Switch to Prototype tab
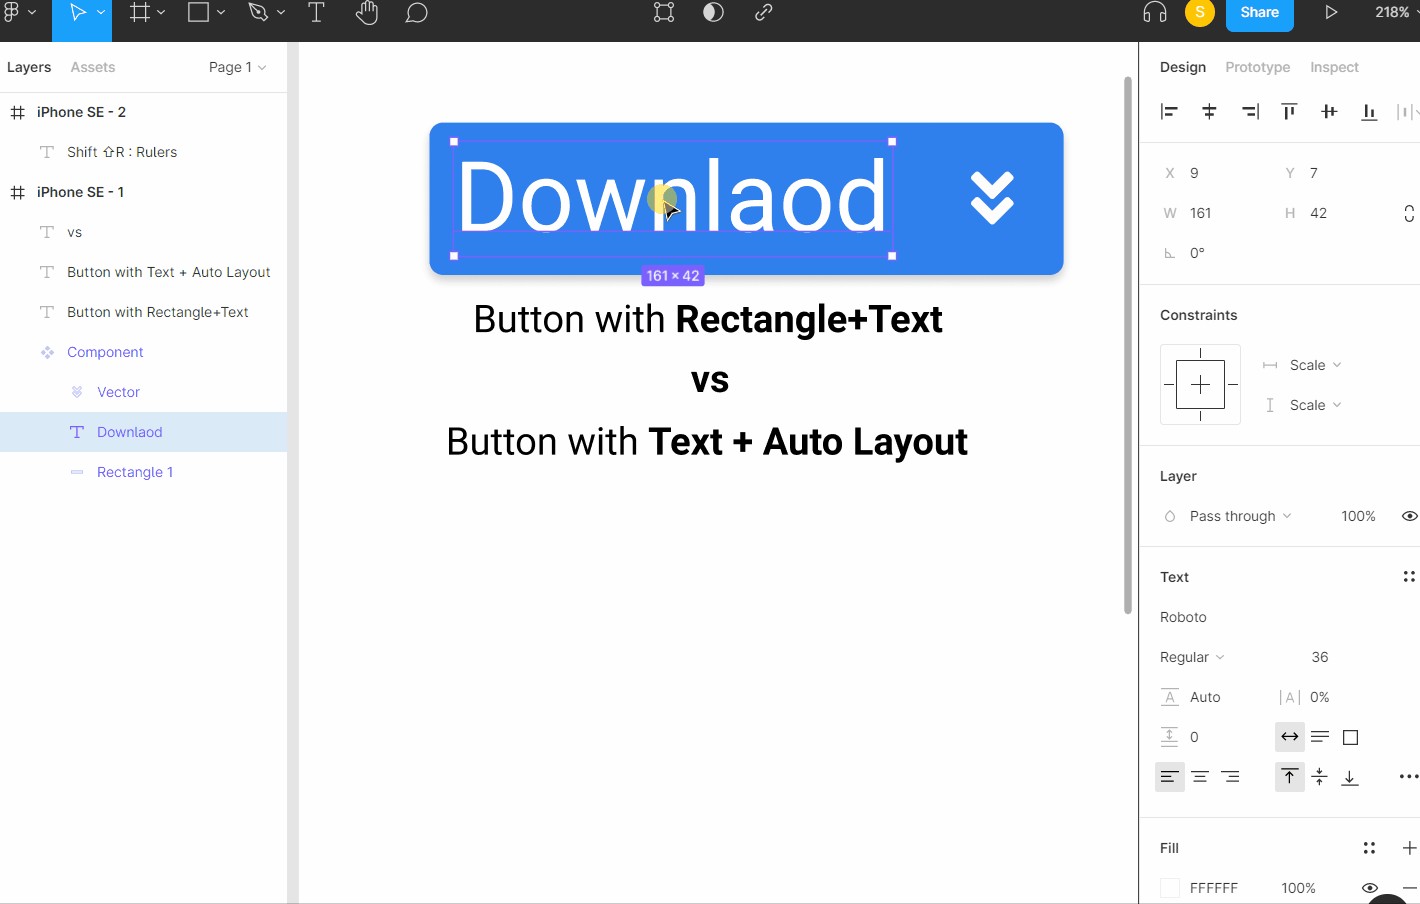The height and width of the screenshot is (904, 1420). pos(1258,67)
